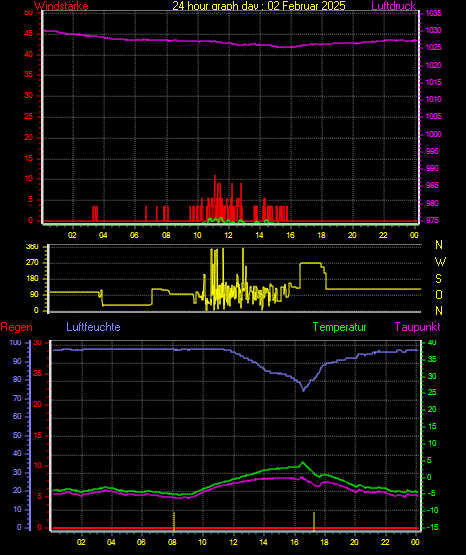
Task: Click the S compass label of direction chart
Action: coord(438,279)
